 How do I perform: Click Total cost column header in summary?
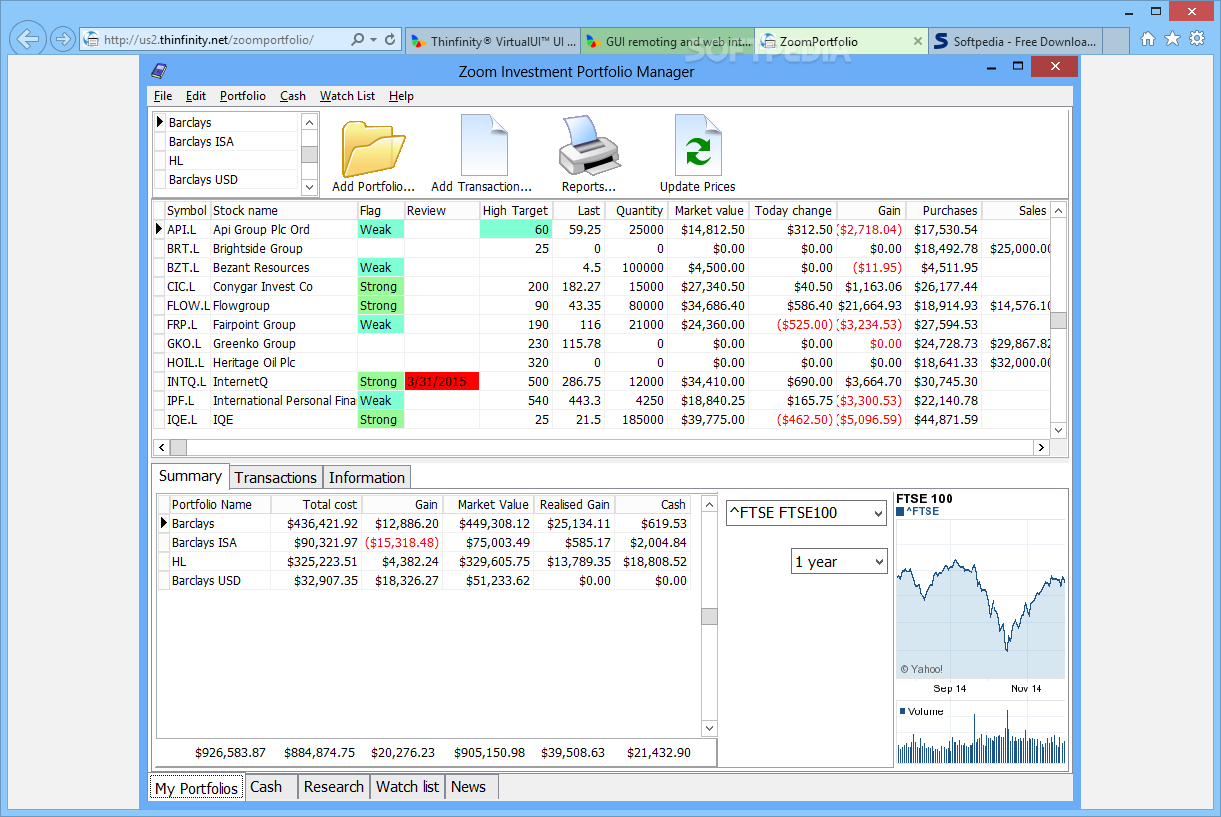316,504
